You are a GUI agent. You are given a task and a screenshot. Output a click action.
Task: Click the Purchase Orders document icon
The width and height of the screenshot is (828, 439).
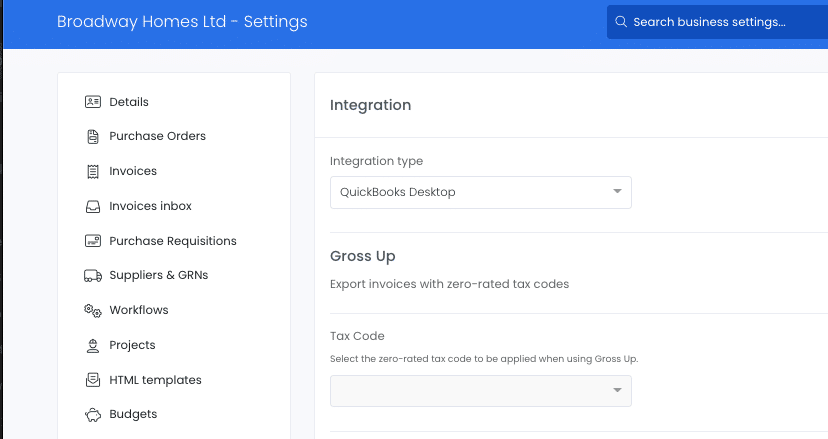point(93,136)
